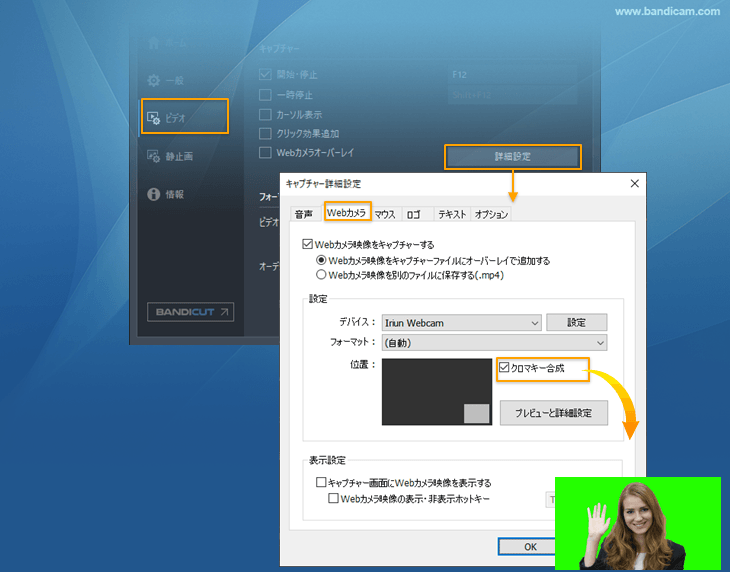
Task: Toggle the クロマキー合成 checkbox
Action: pyautogui.click(x=504, y=368)
